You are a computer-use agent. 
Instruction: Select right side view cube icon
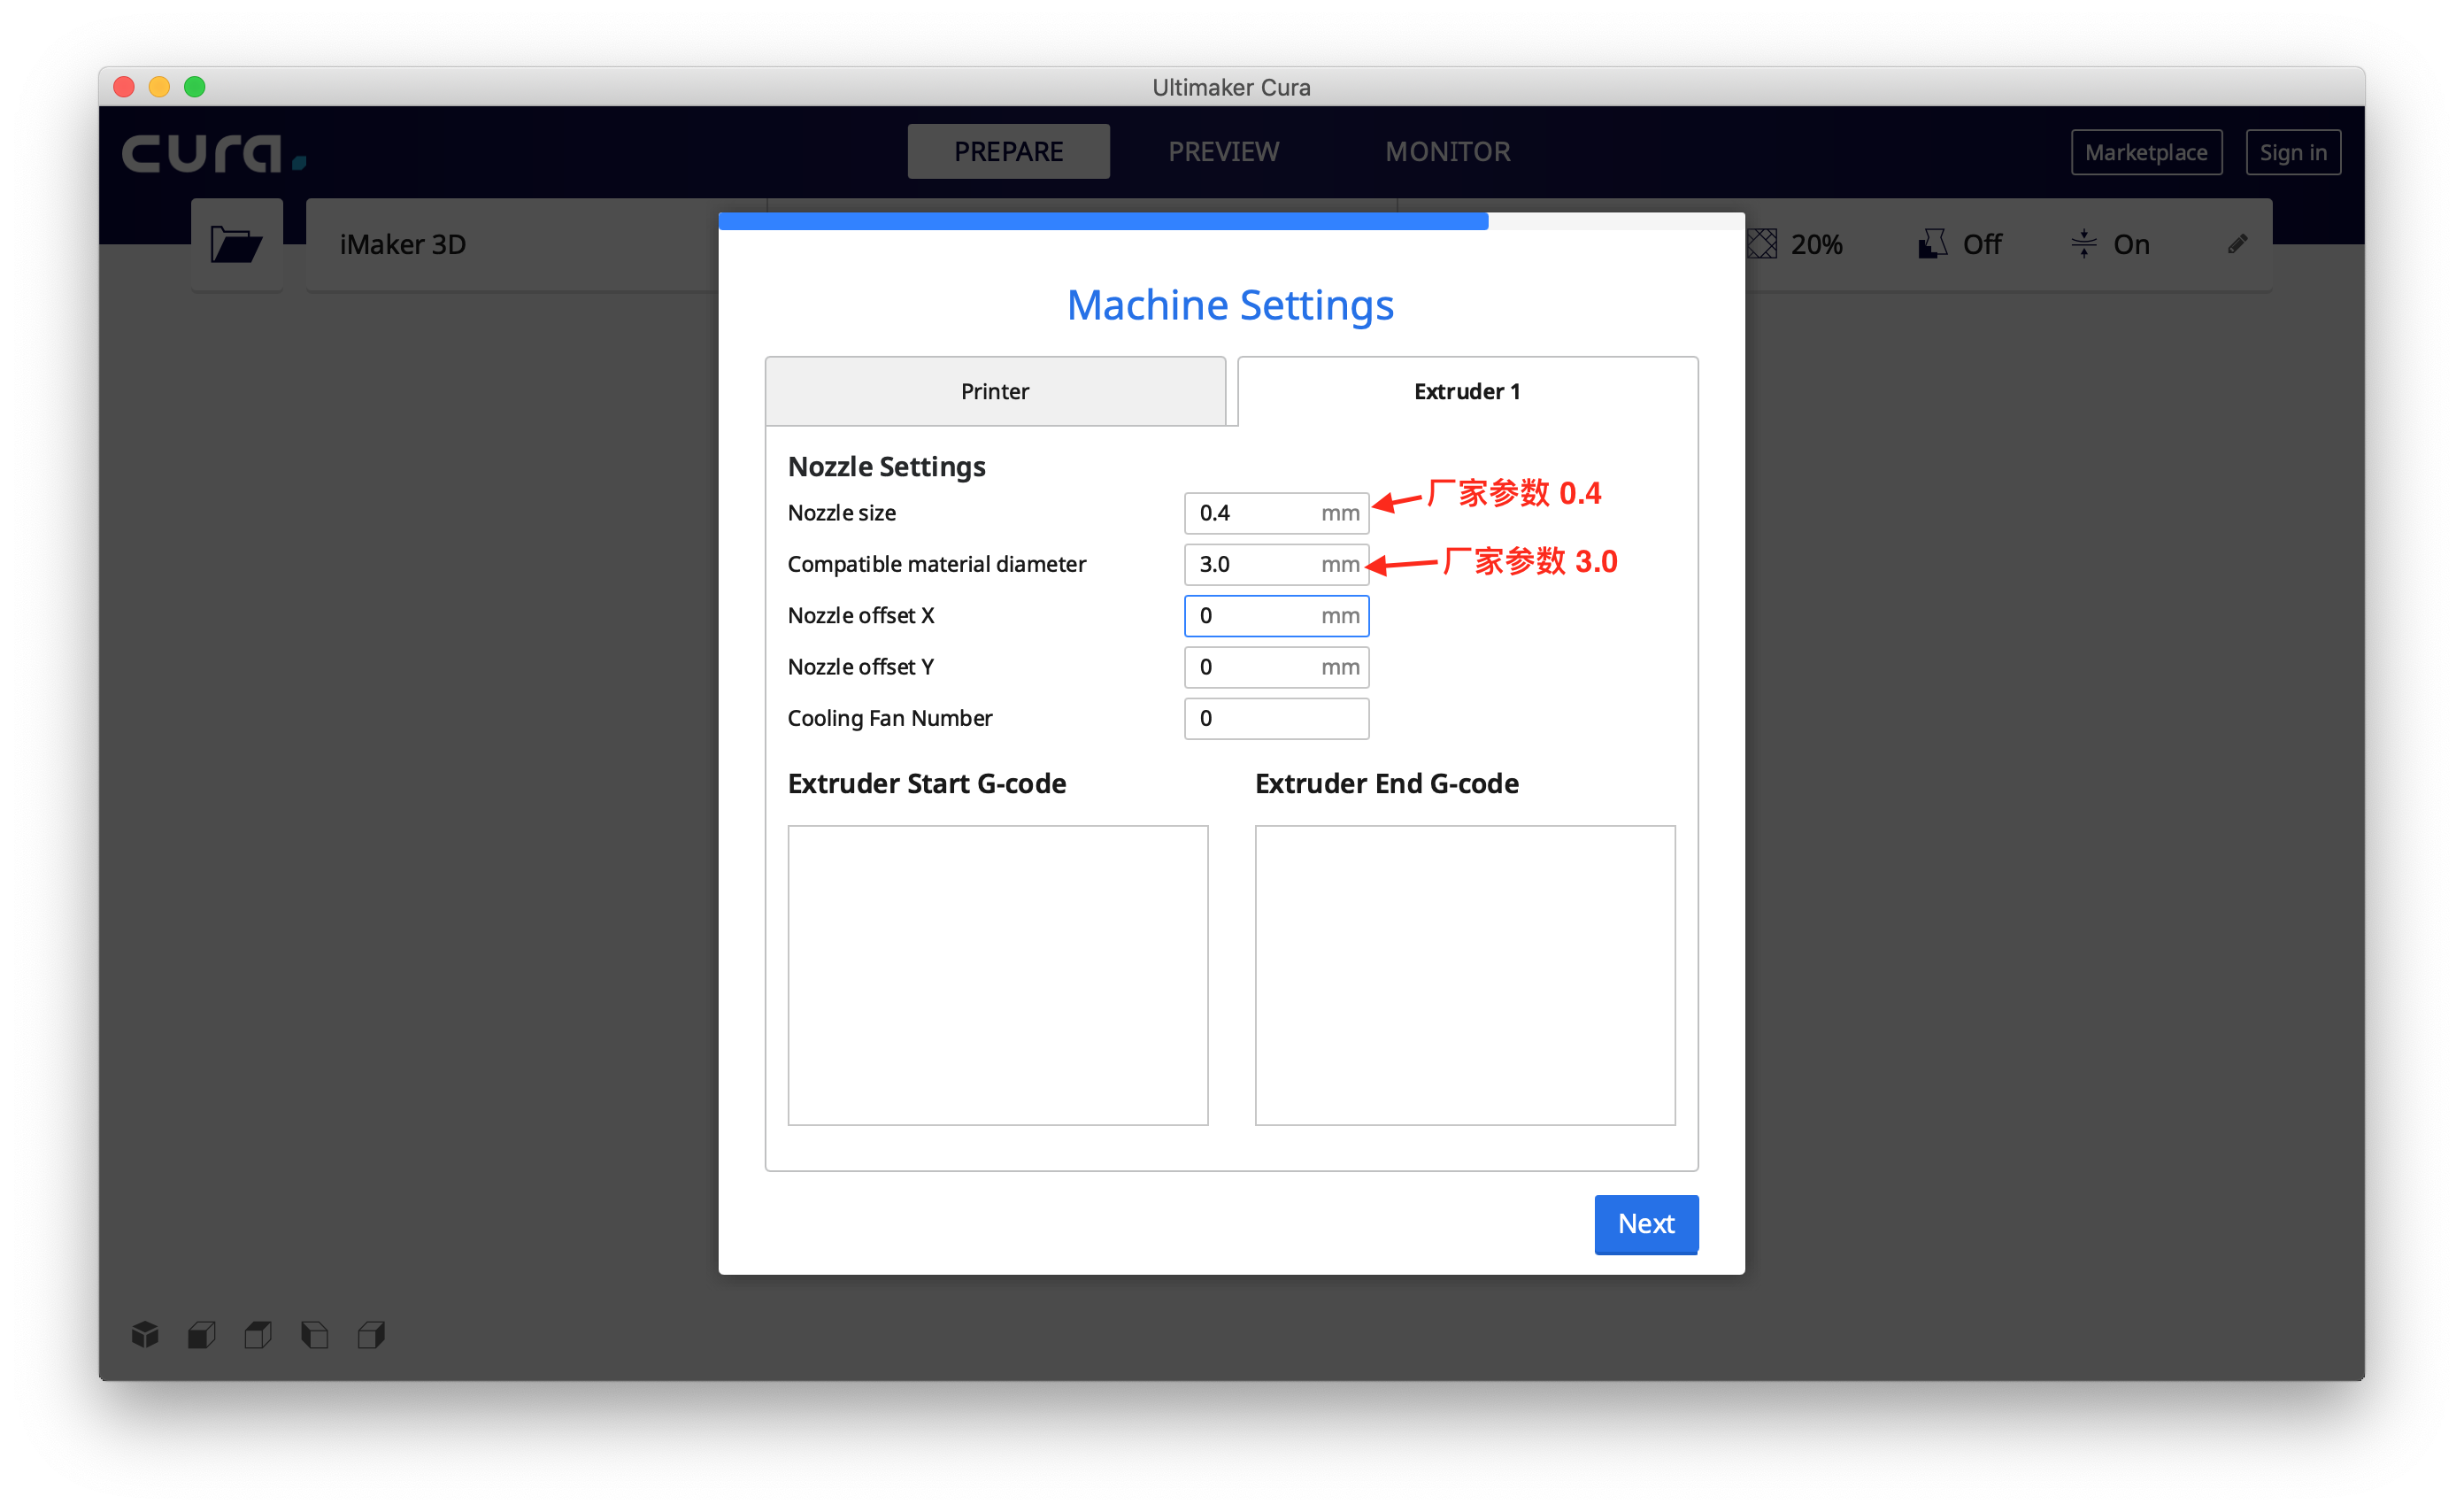(x=371, y=1334)
